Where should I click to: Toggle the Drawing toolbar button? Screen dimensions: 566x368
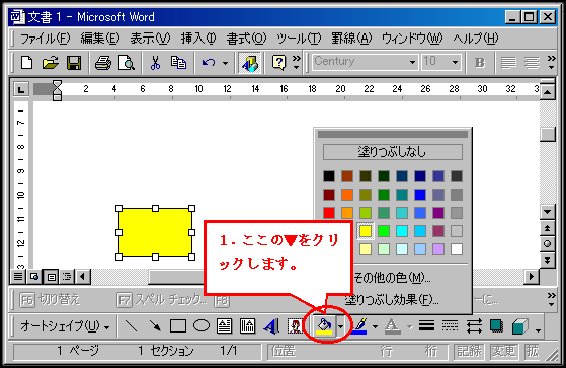coord(250,63)
